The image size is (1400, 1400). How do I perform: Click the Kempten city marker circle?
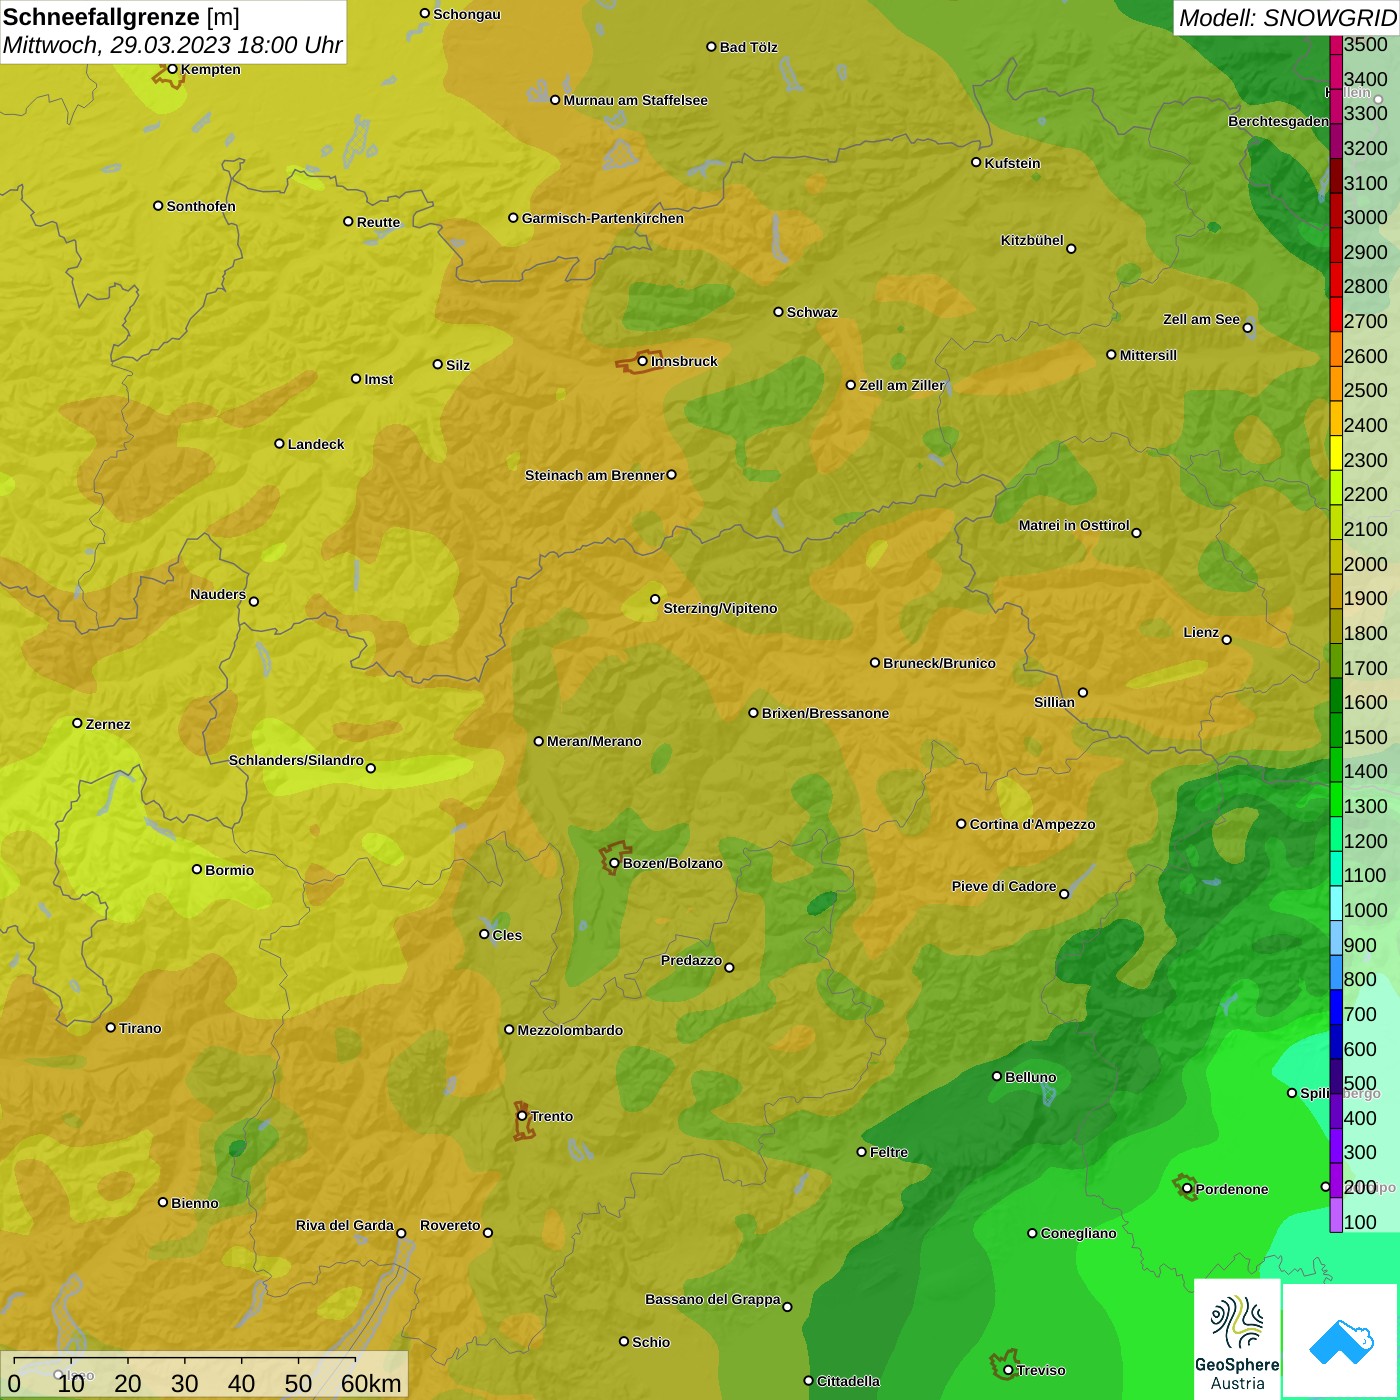(x=172, y=69)
